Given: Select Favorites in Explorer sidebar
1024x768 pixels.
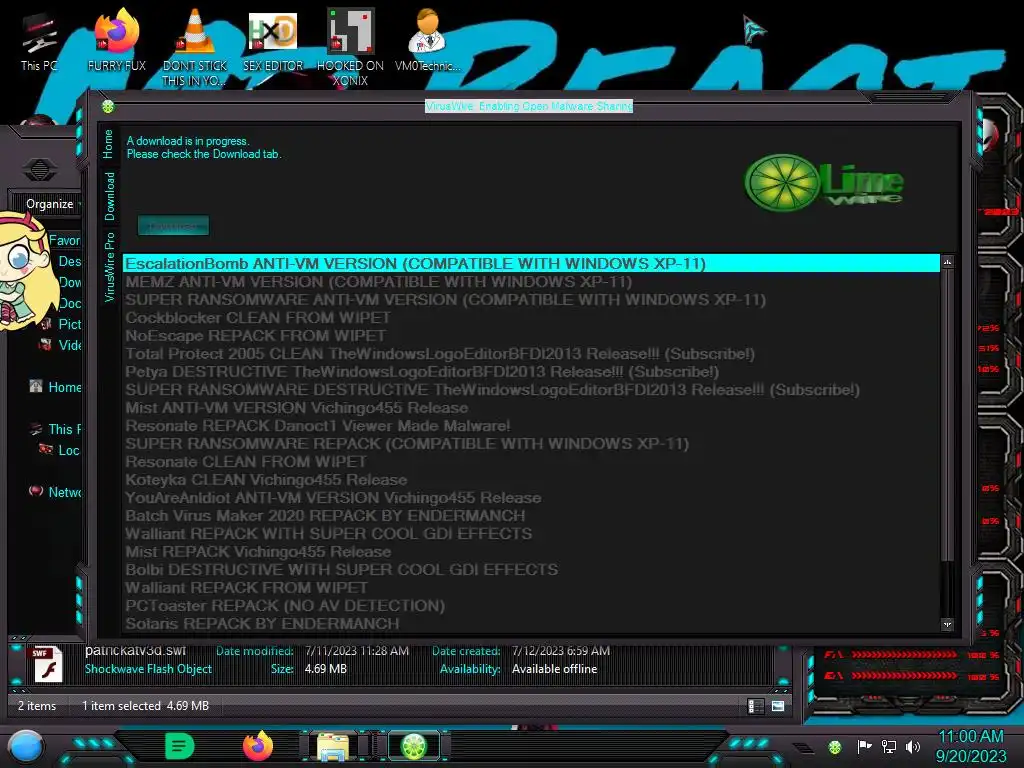Looking at the screenshot, I should (x=64, y=240).
